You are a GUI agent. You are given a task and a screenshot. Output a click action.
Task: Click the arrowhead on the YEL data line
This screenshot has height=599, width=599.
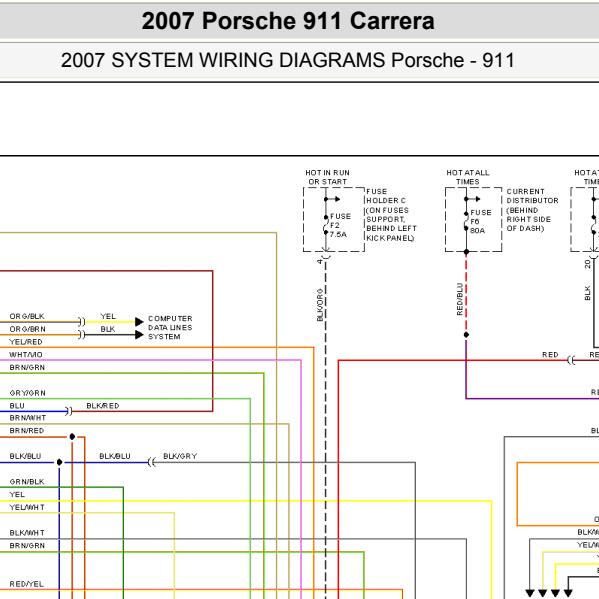click(x=139, y=322)
